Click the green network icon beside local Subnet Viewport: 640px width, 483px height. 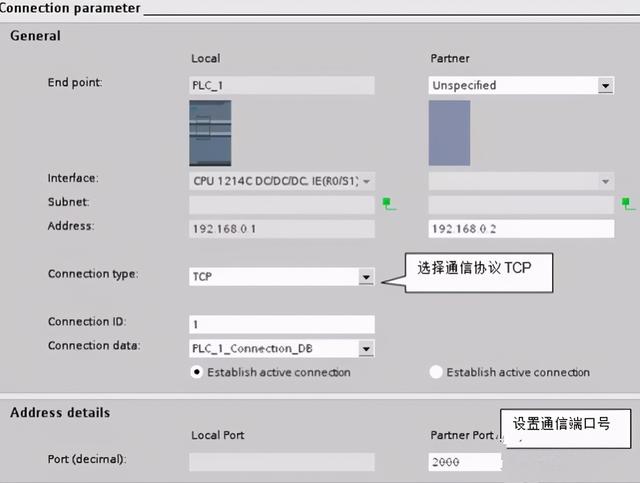388,204
